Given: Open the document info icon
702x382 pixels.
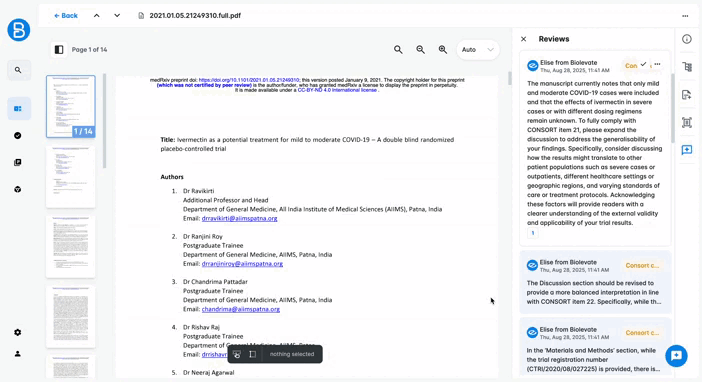Looking at the screenshot, I should [x=687, y=39].
